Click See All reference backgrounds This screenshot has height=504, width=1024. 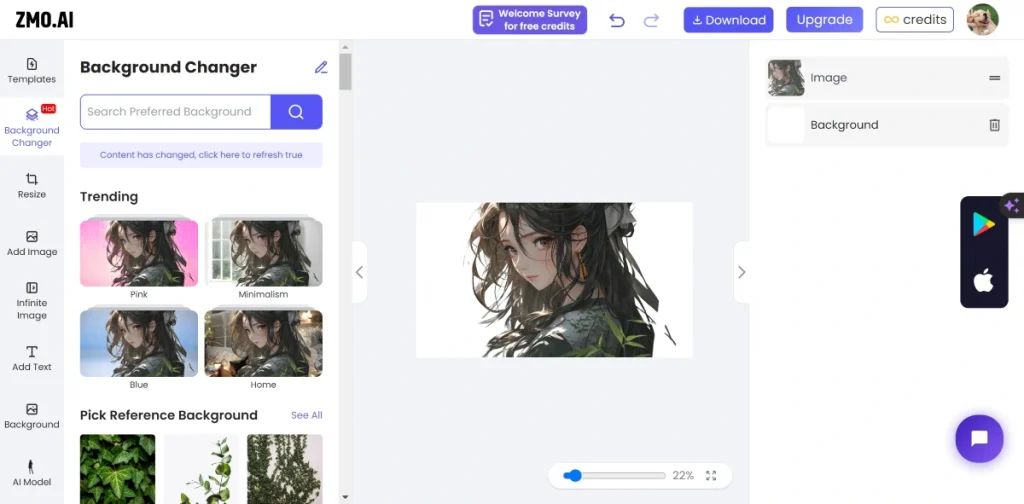[x=306, y=415]
